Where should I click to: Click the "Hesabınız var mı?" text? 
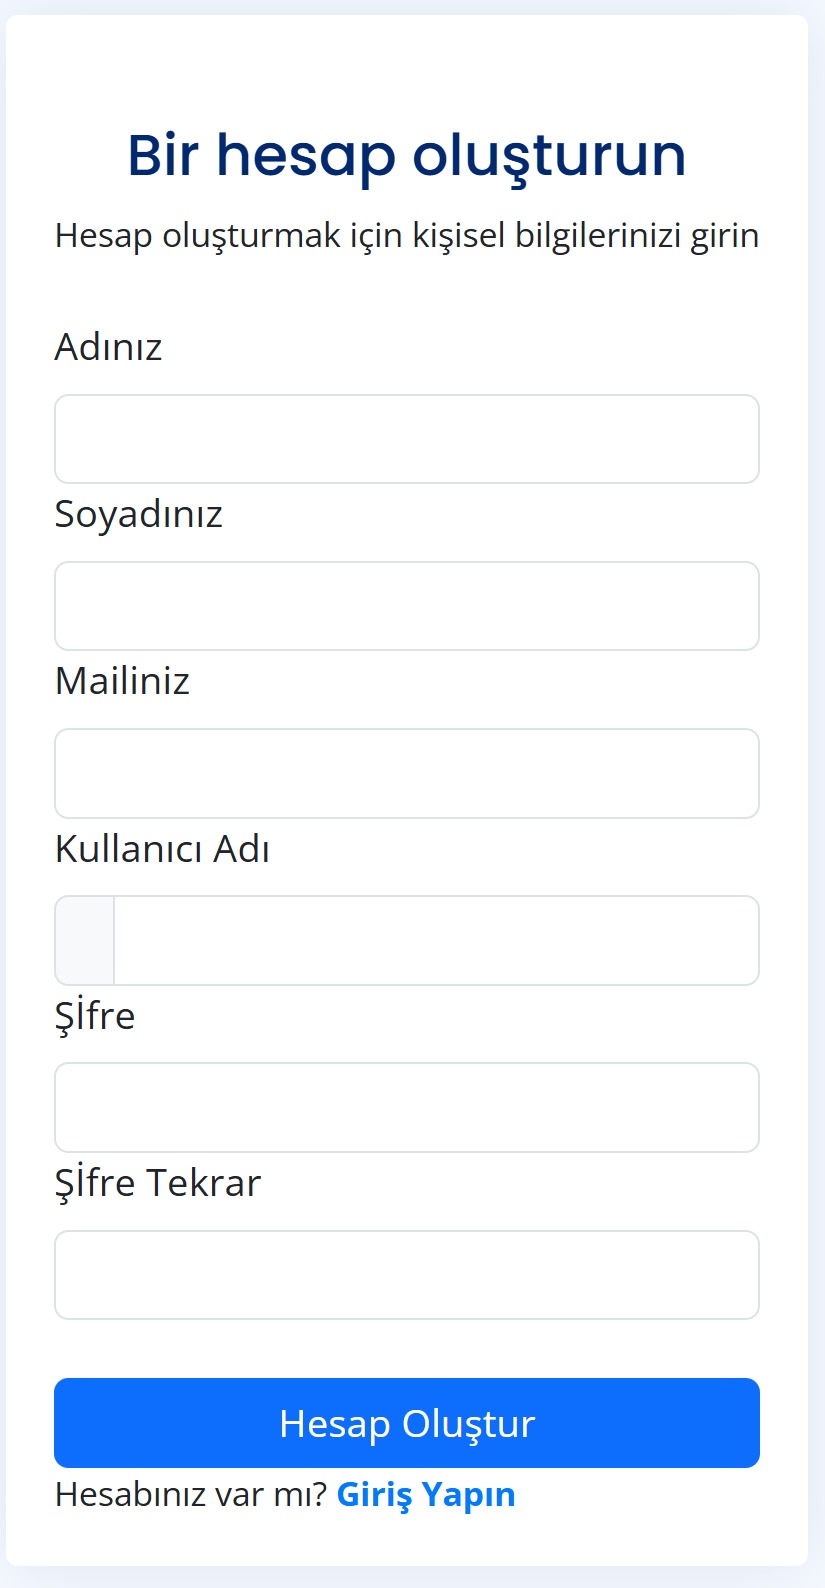pyautogui.click(x=190, y=1494)
